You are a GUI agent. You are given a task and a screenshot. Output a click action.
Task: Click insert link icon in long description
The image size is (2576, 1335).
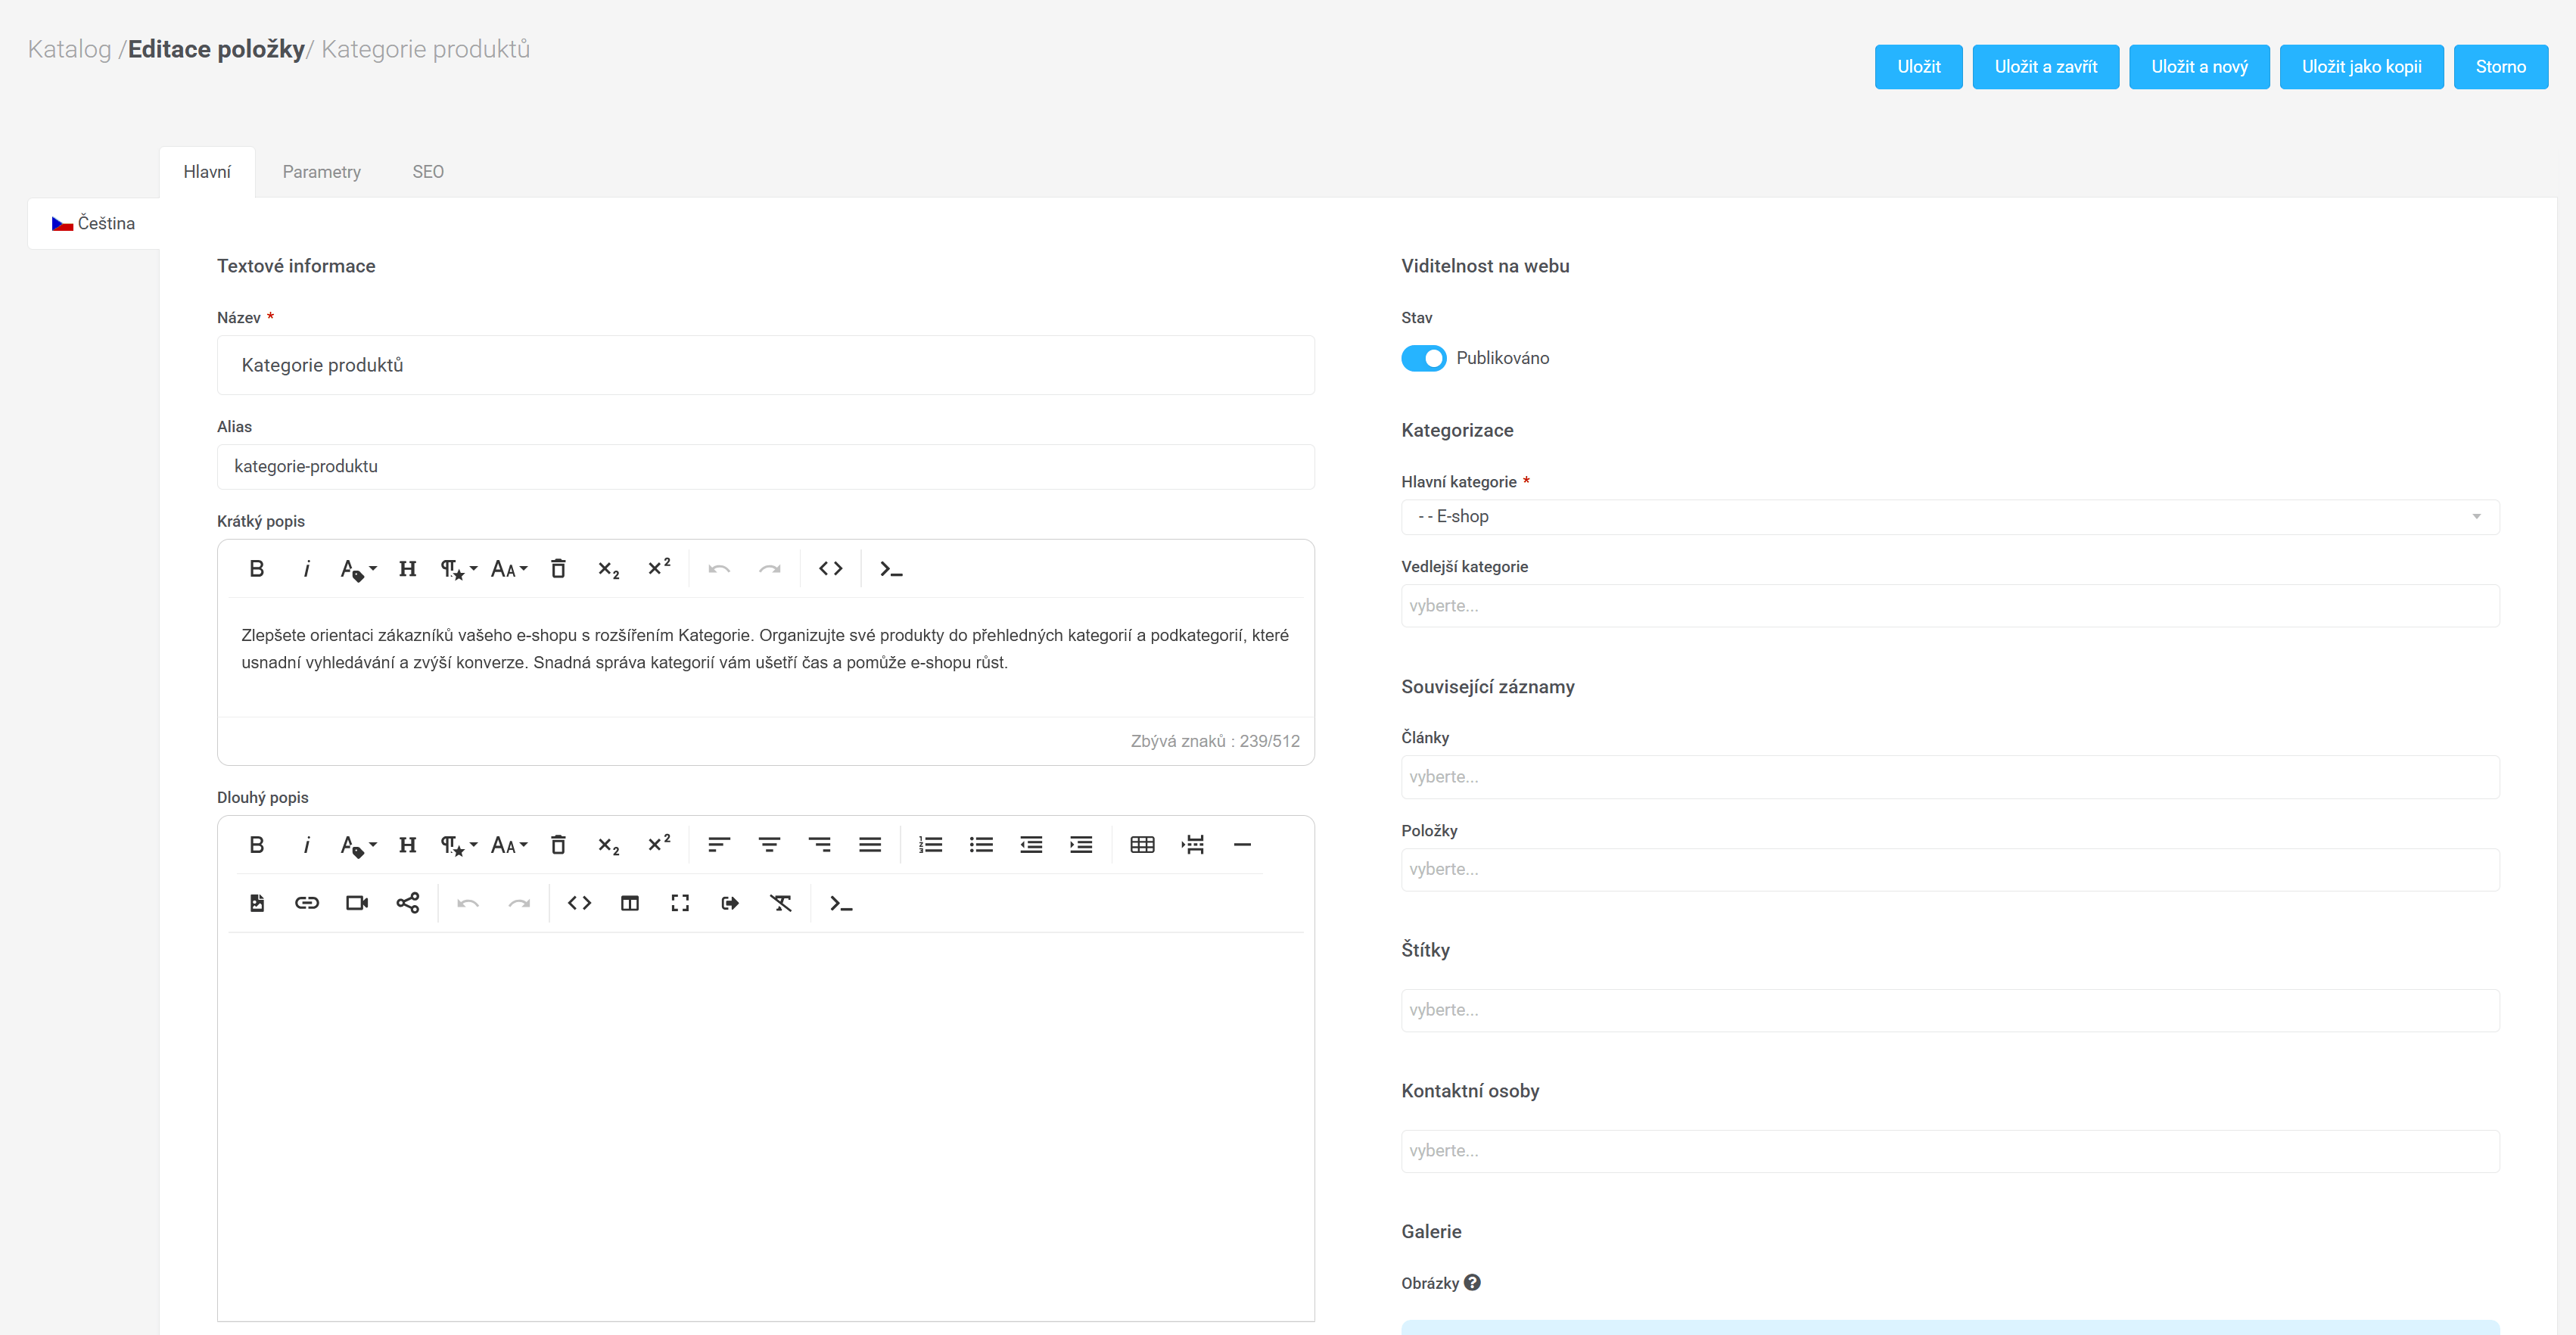(306, 903)
